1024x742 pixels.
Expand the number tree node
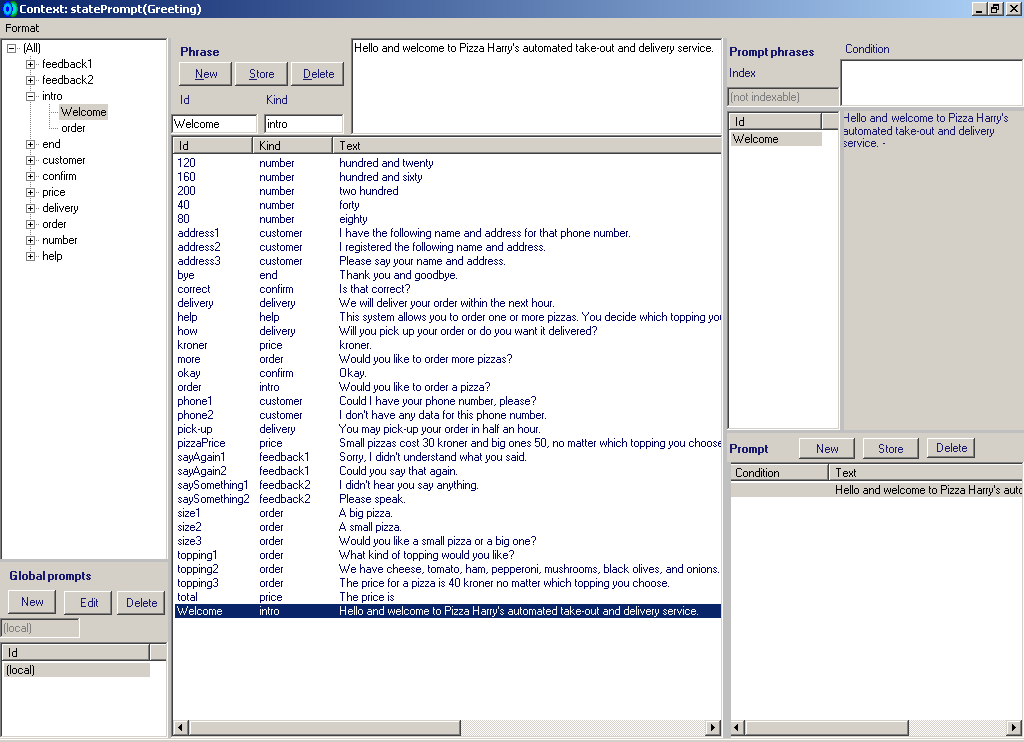pos(30,240)
